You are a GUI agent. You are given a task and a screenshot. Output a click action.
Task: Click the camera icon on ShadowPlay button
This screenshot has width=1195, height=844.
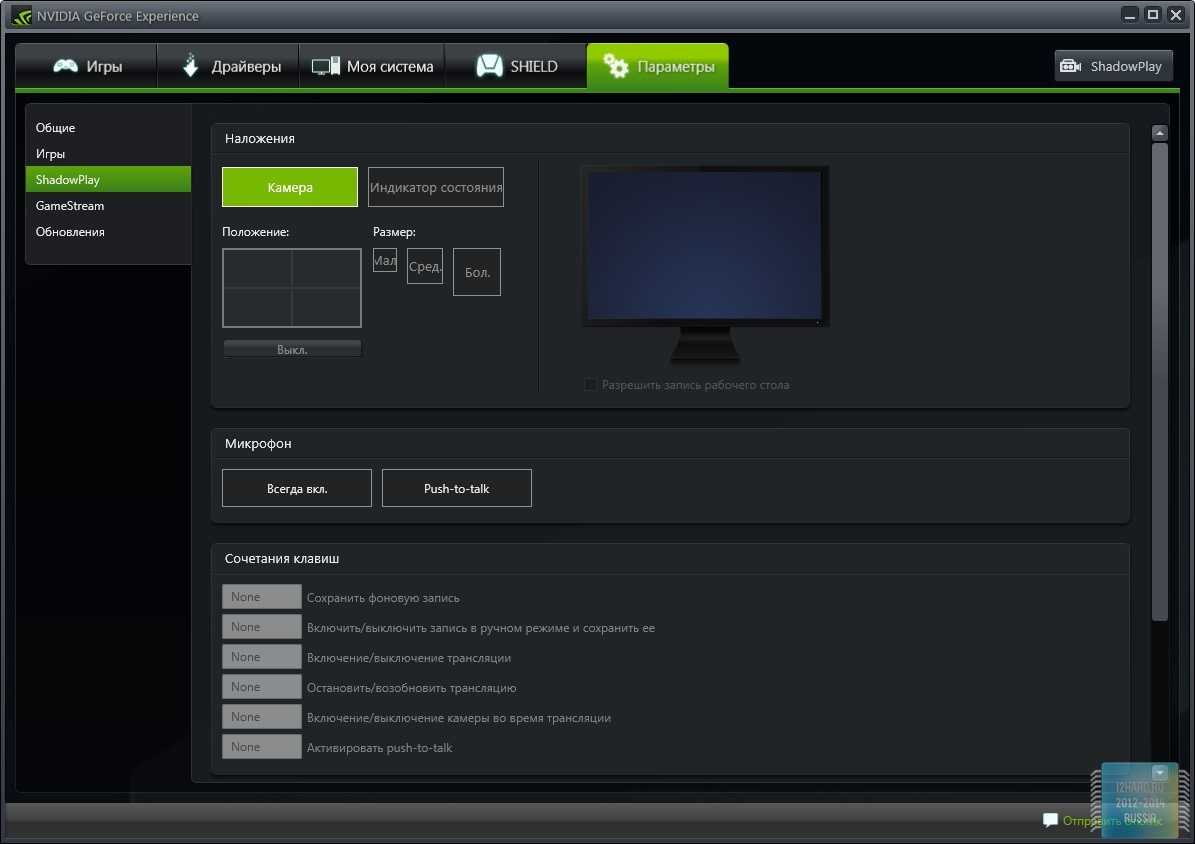(x=1071, y=66)
